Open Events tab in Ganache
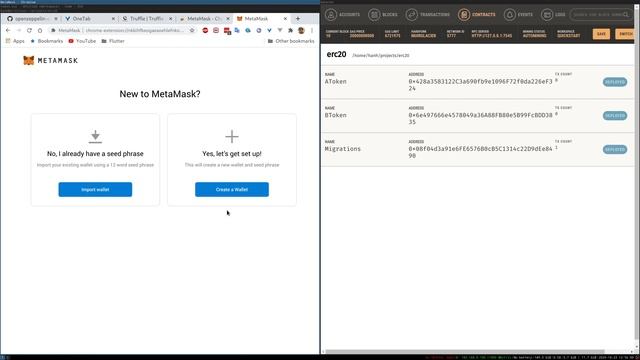 tap(518, 15)
